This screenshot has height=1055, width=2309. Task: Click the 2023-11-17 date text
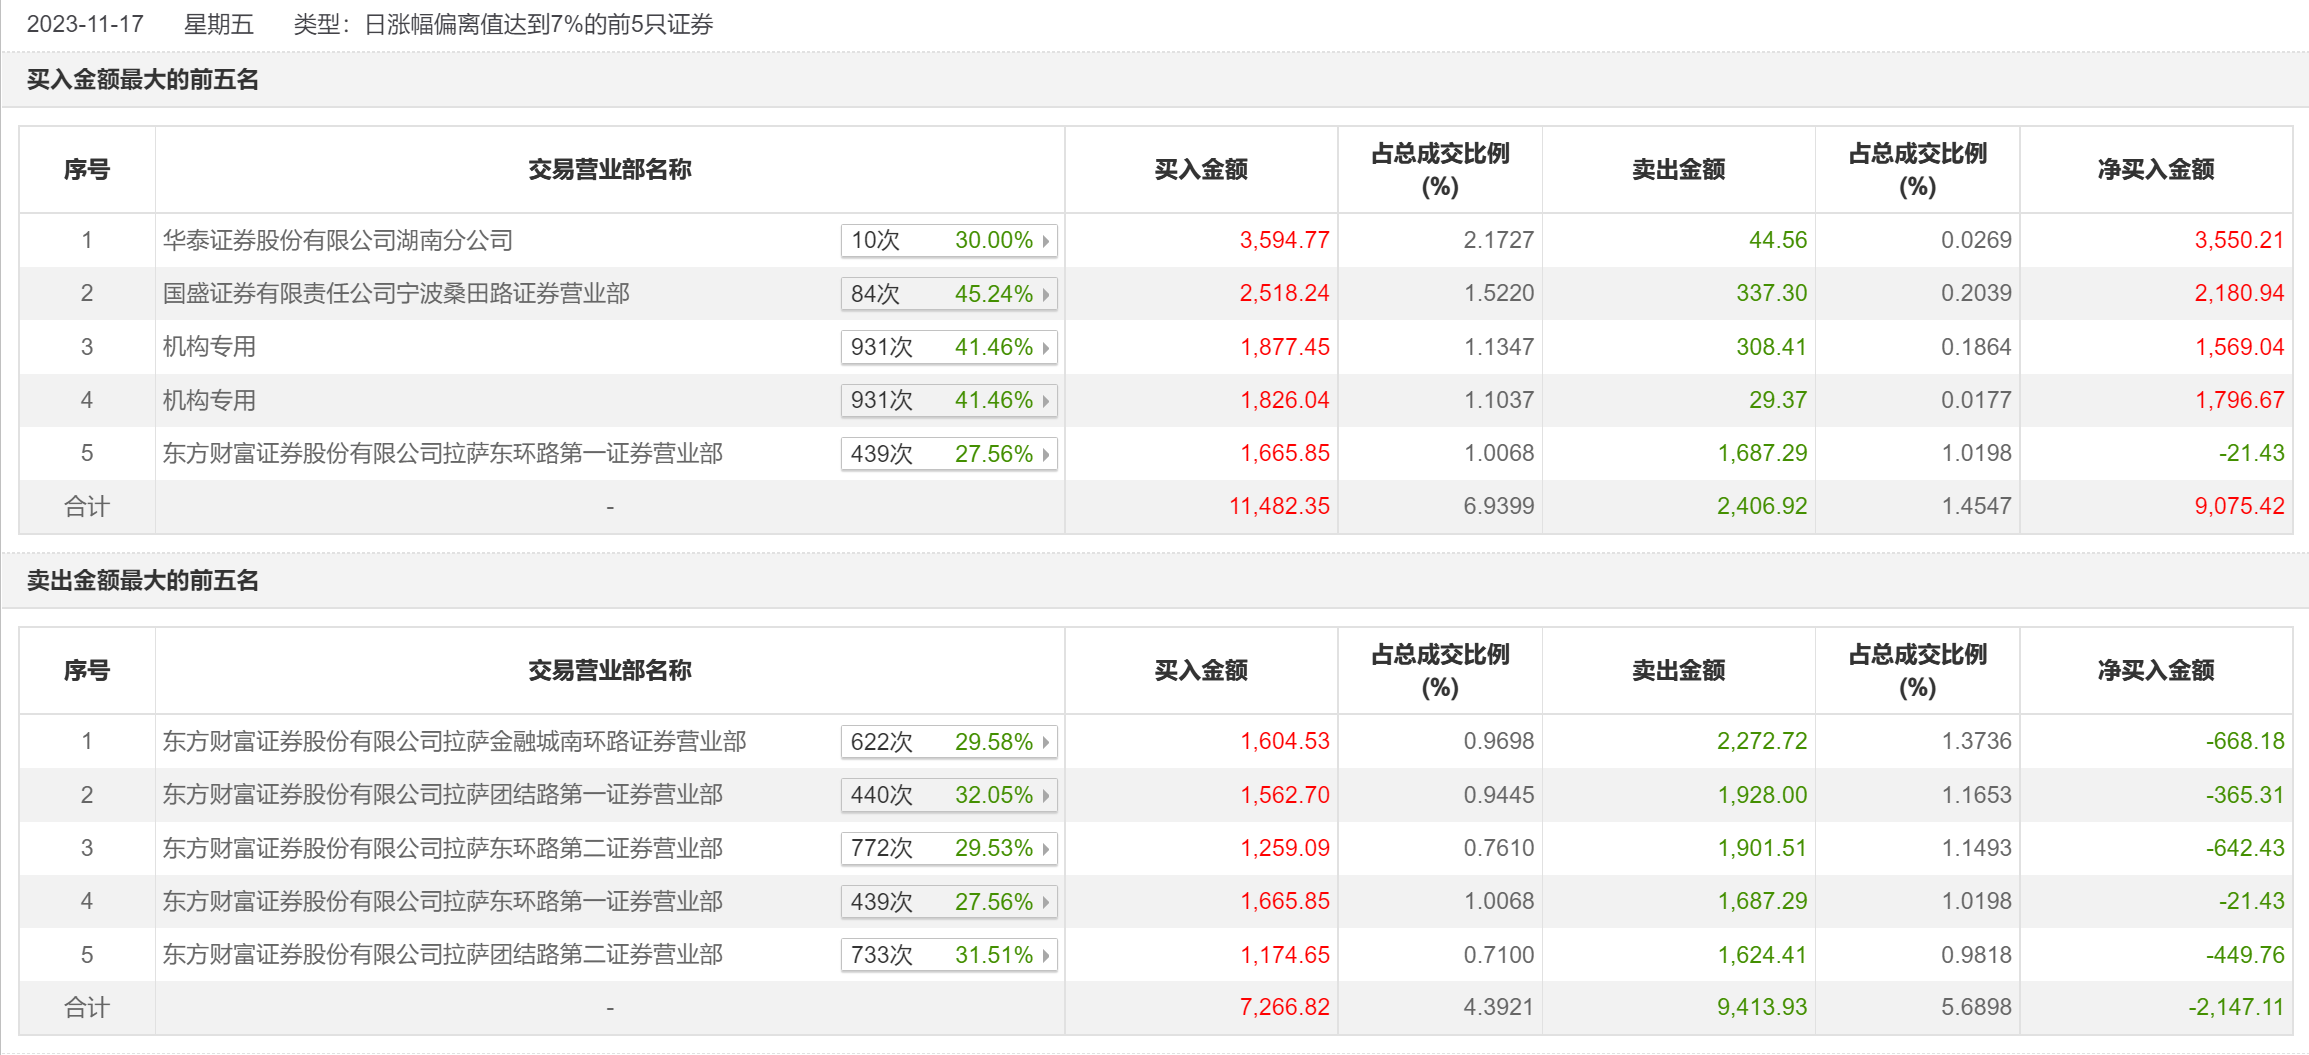pos(85,24)
